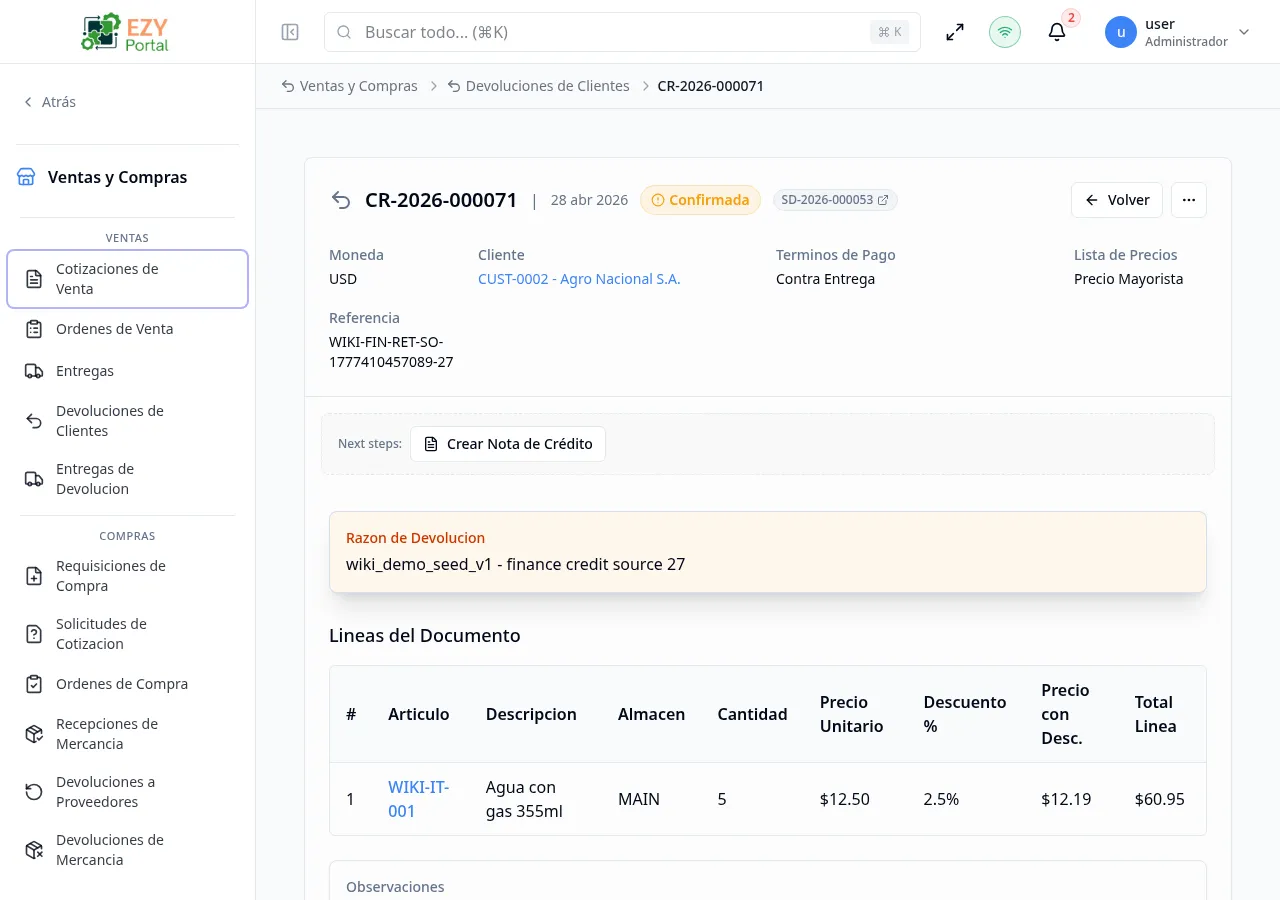1280x900 pixels.
Task: Open the notifications bell
Action: click(1057, 32)
